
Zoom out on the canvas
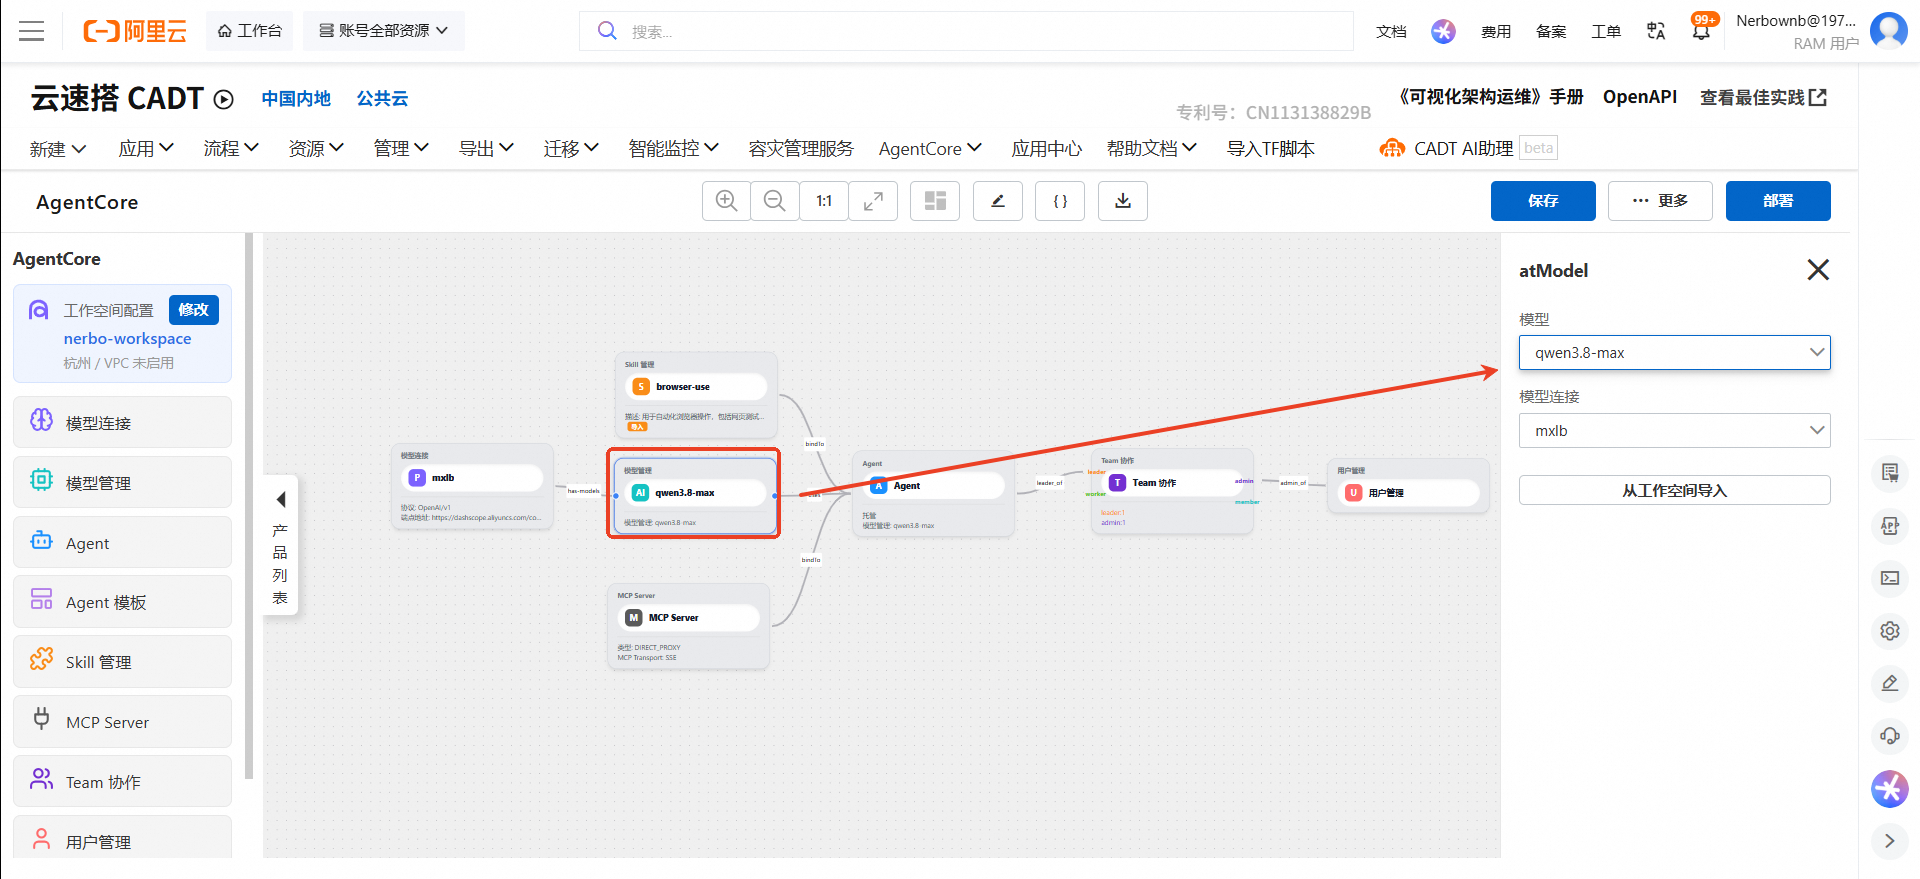775,201
